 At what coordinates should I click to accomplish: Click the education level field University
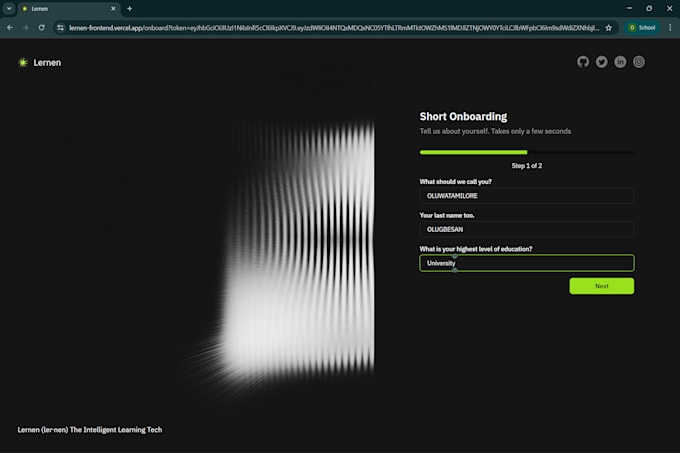(526, 263)
